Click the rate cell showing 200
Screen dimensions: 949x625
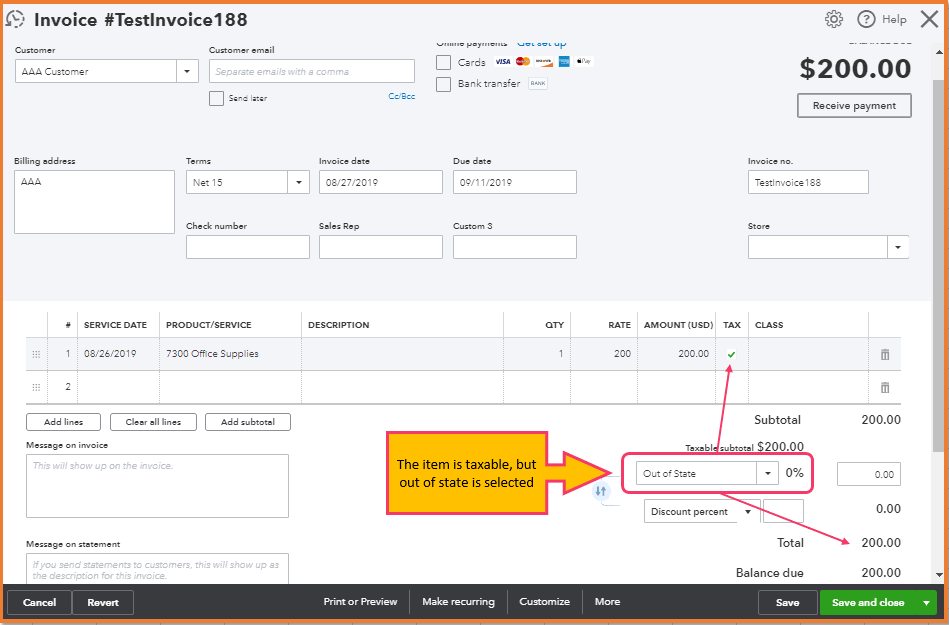[602, 354]
